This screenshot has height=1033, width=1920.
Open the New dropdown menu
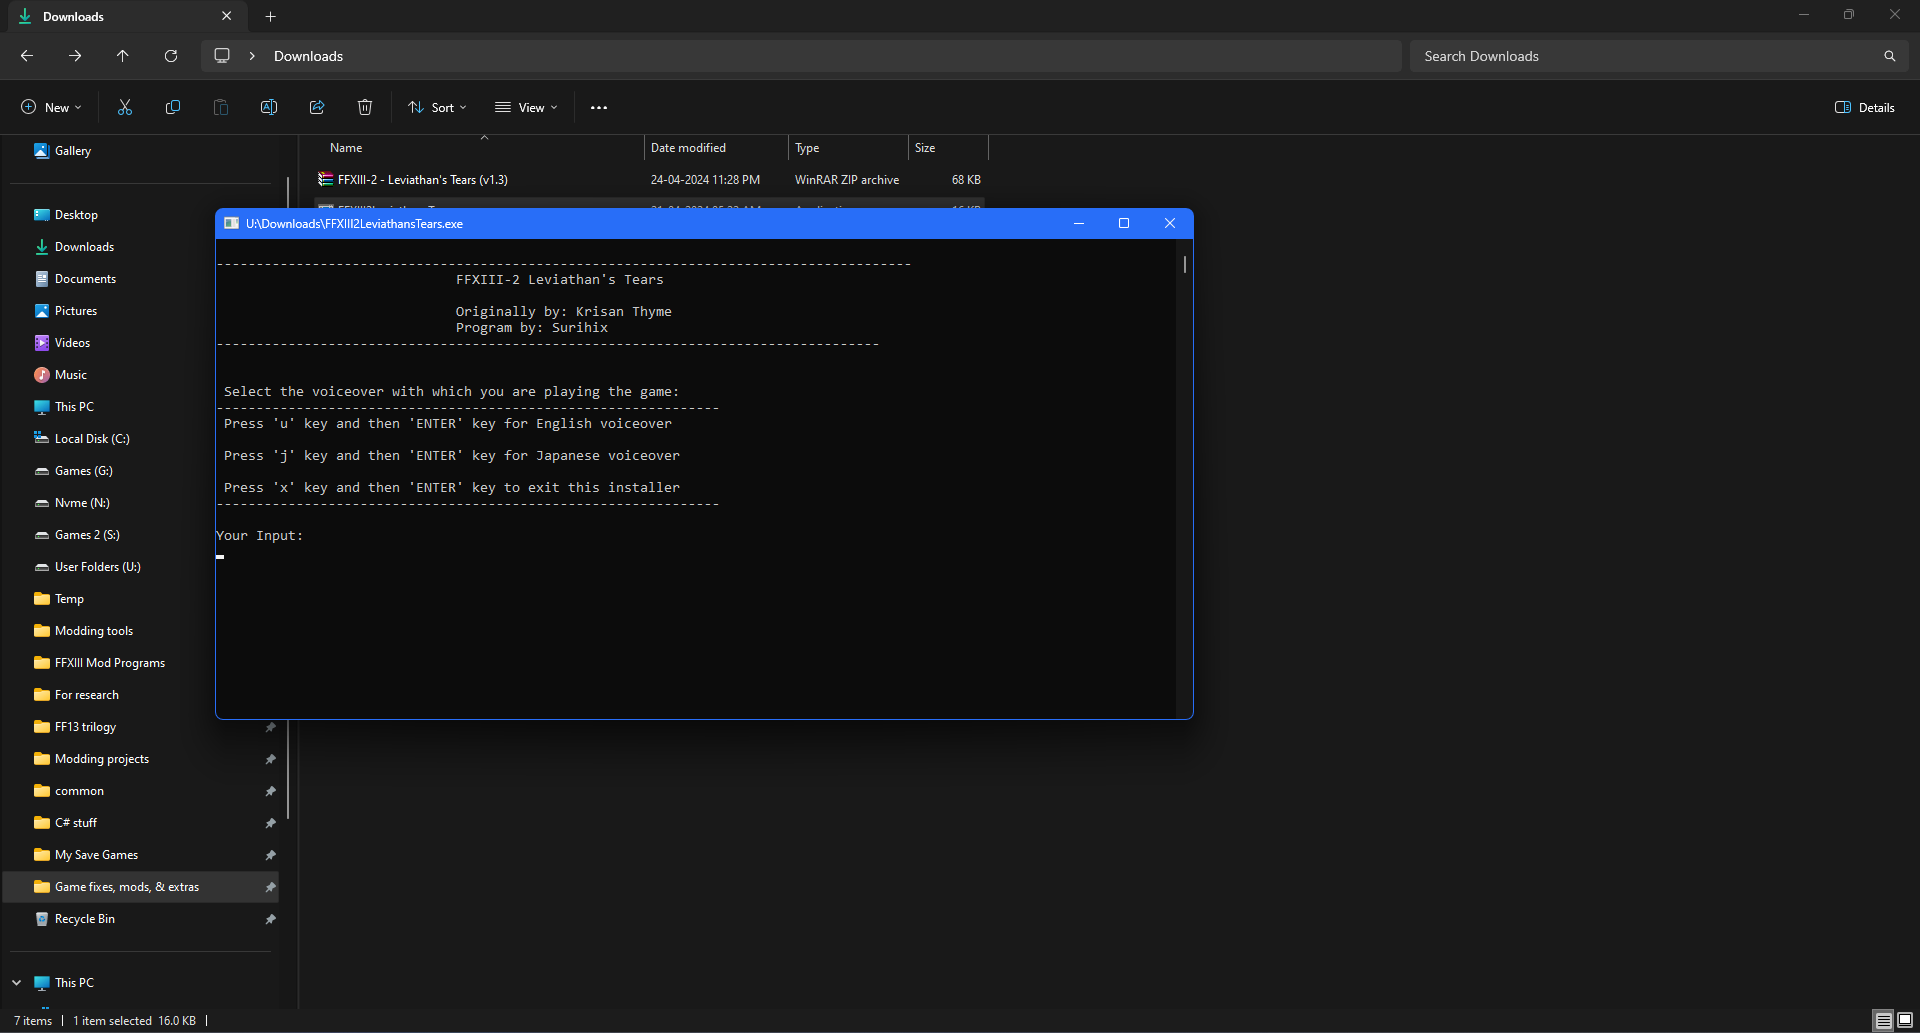pos(51,107)
